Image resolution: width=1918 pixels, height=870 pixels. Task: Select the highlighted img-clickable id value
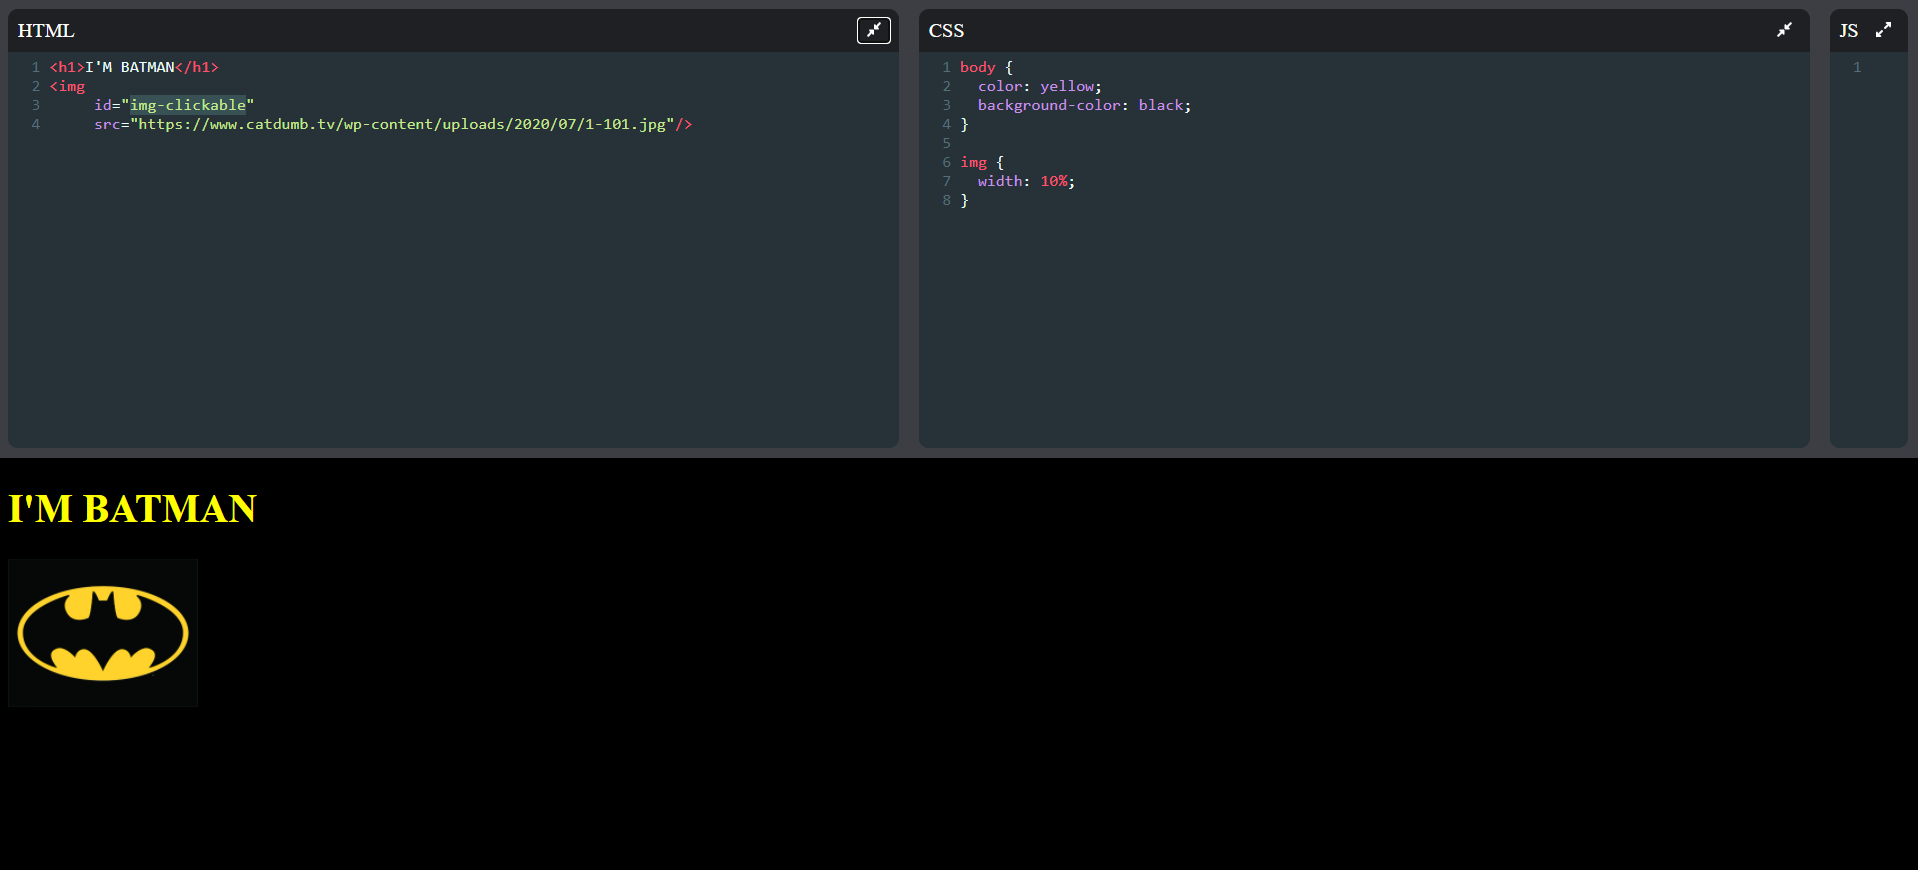(188, 105)
